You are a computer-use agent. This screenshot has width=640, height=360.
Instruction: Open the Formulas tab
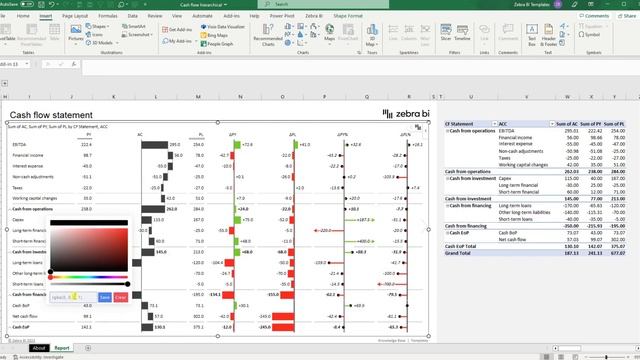point(108,16)
